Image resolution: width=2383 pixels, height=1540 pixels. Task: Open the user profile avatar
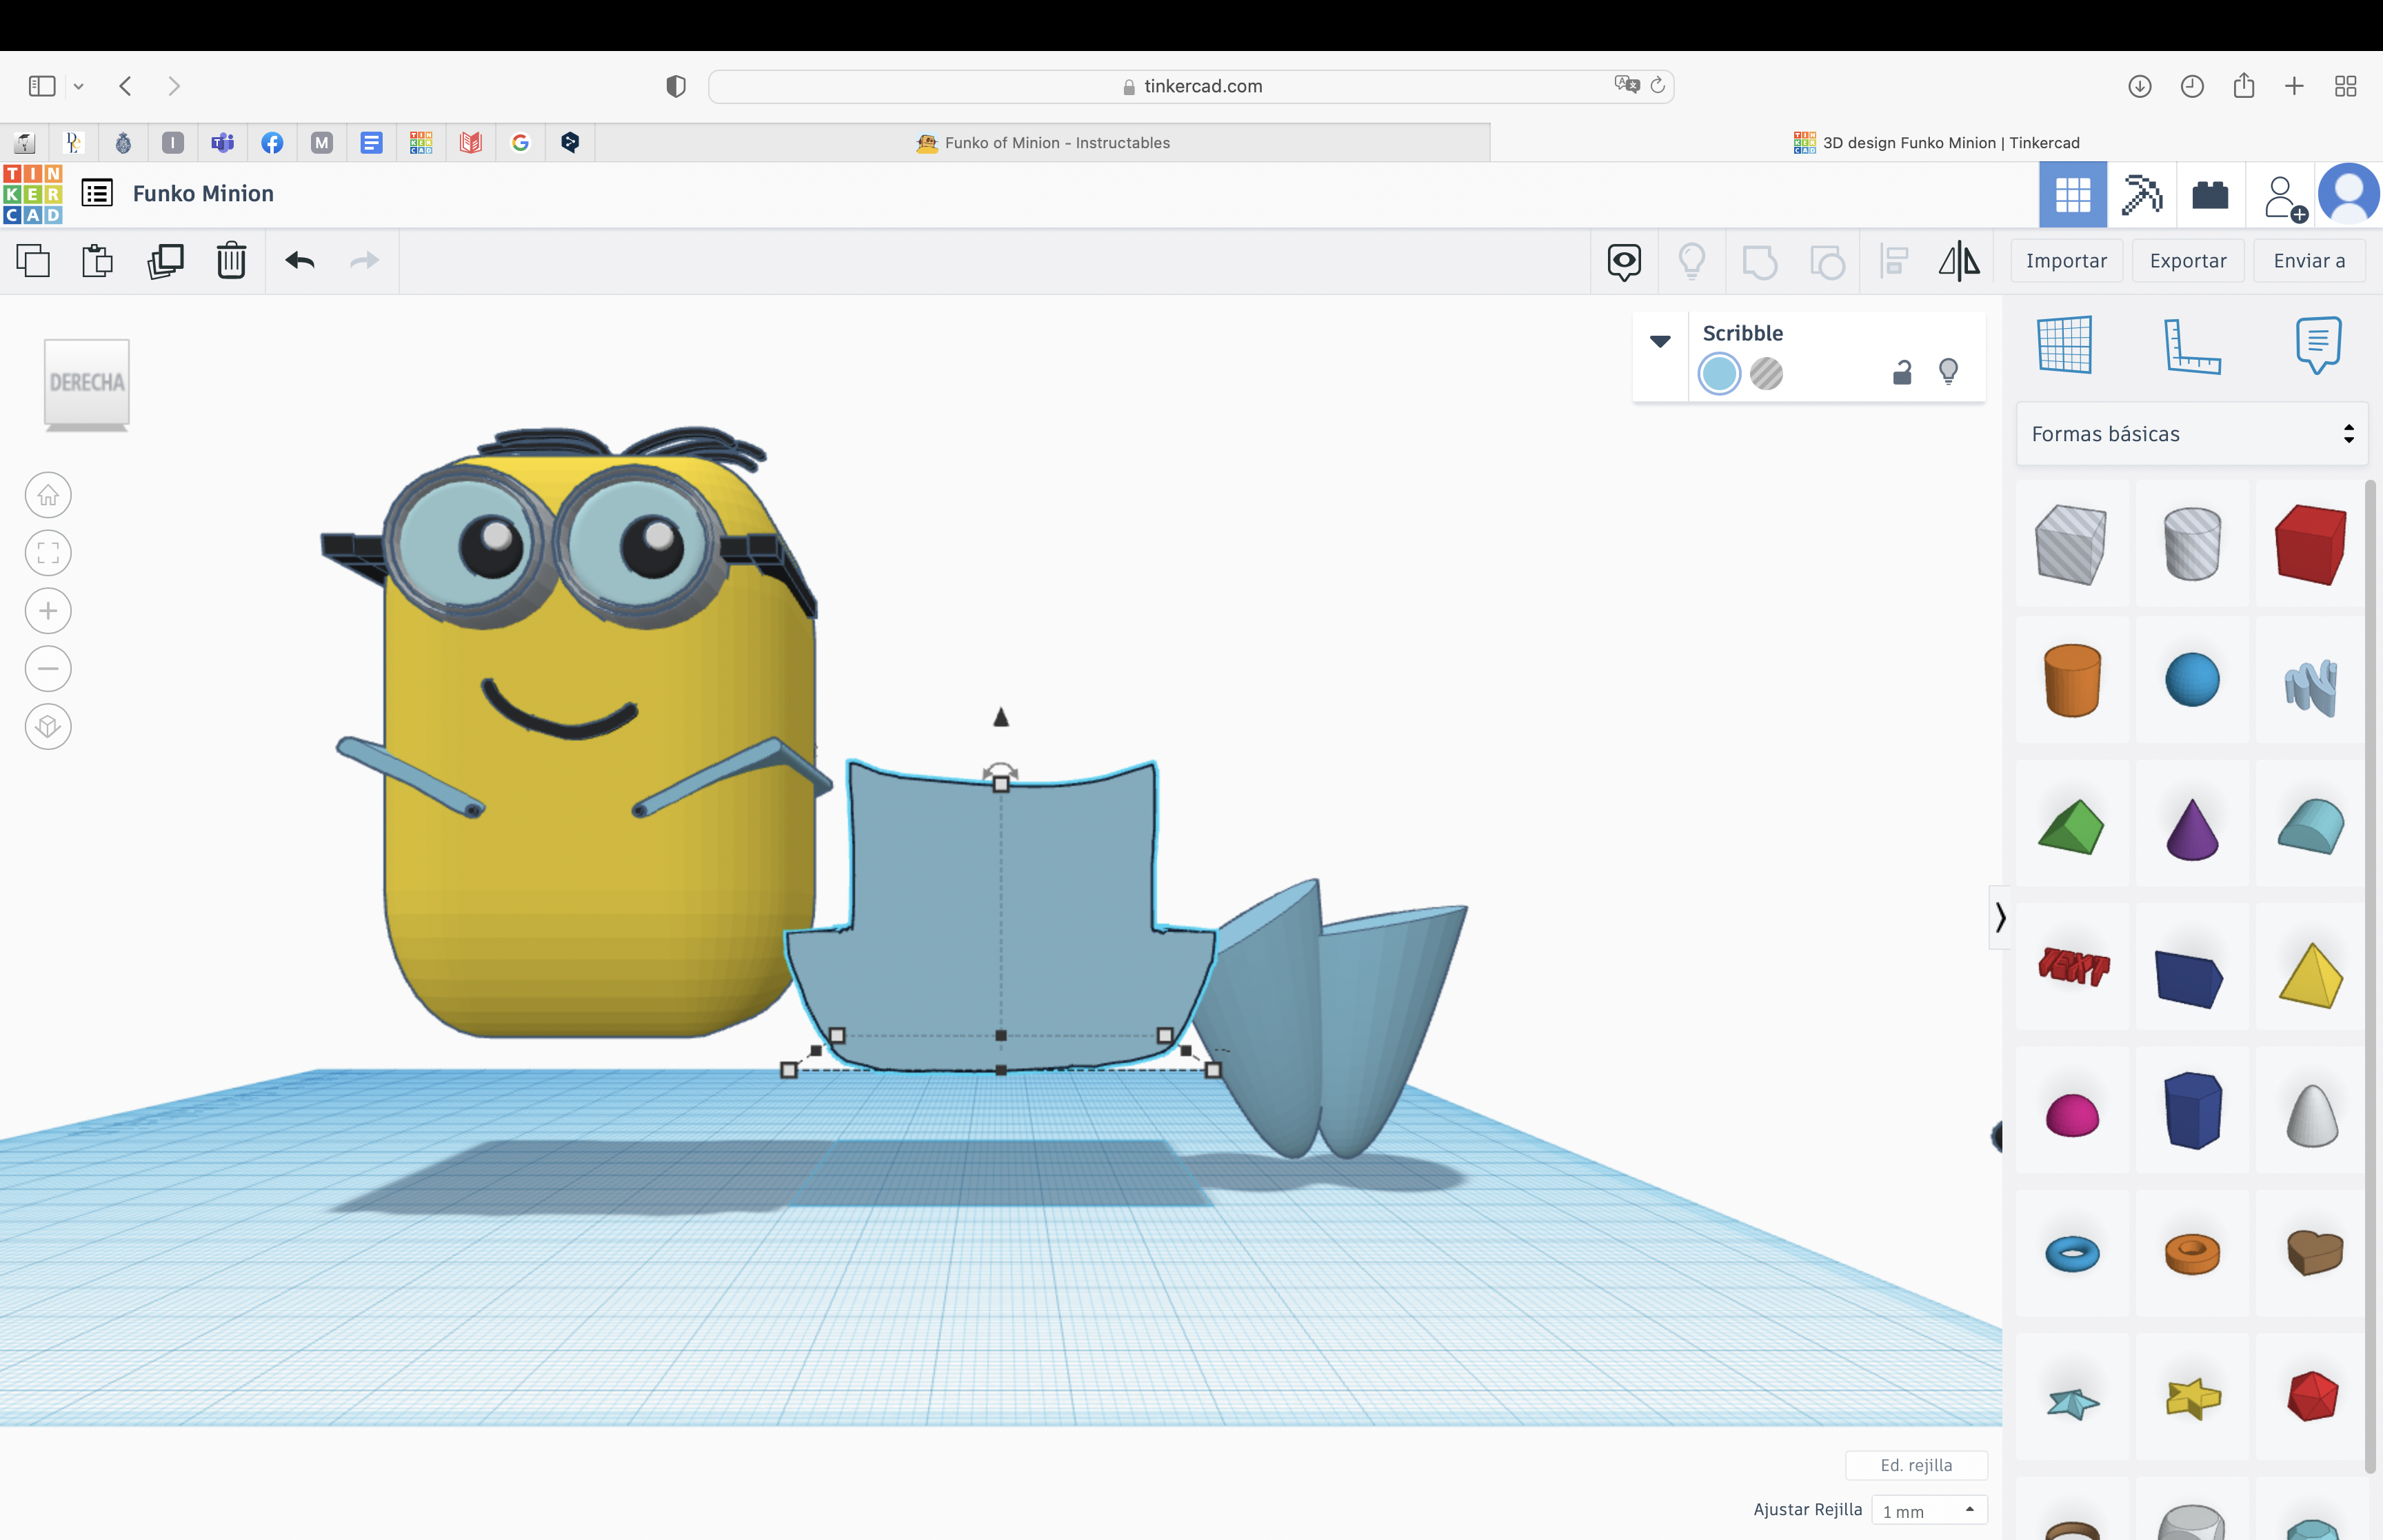click(x=2349, y=194)
